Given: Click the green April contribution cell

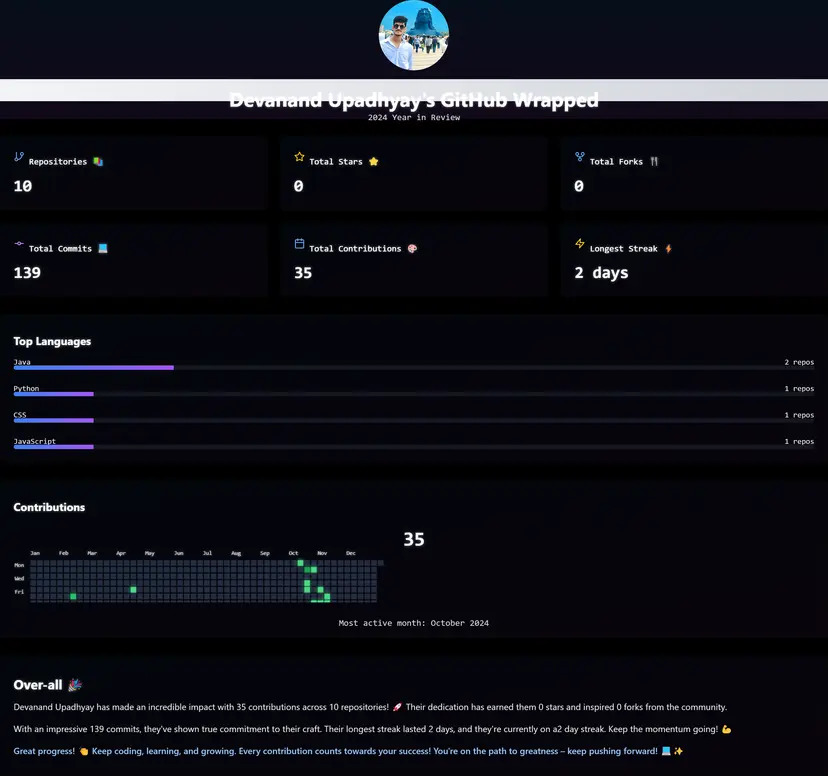Looking at the screenshot, I should pos(133,590).
